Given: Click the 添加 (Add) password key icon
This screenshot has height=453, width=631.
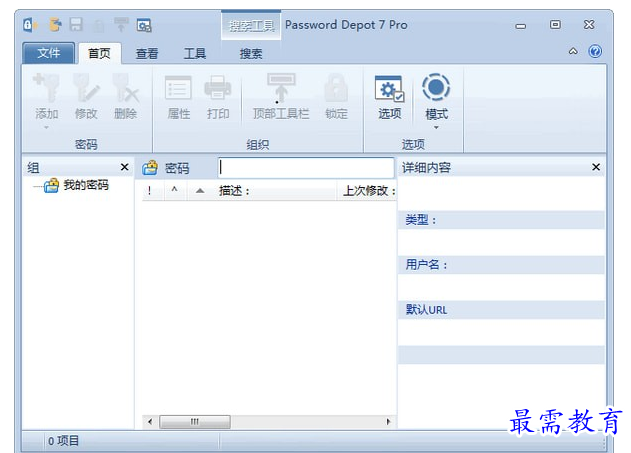Looking at the screenshot, I should tap(47, 87).
